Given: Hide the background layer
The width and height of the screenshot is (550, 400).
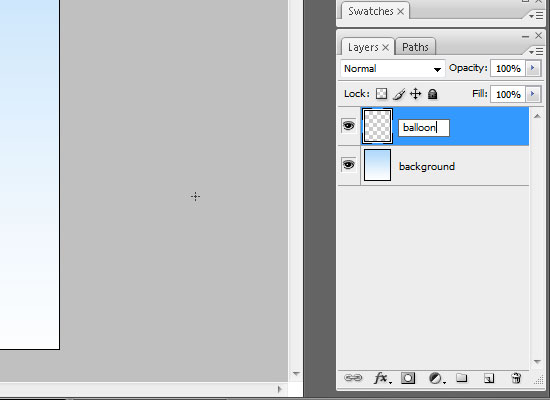Looking at the screenshot, I should (348, 165).
